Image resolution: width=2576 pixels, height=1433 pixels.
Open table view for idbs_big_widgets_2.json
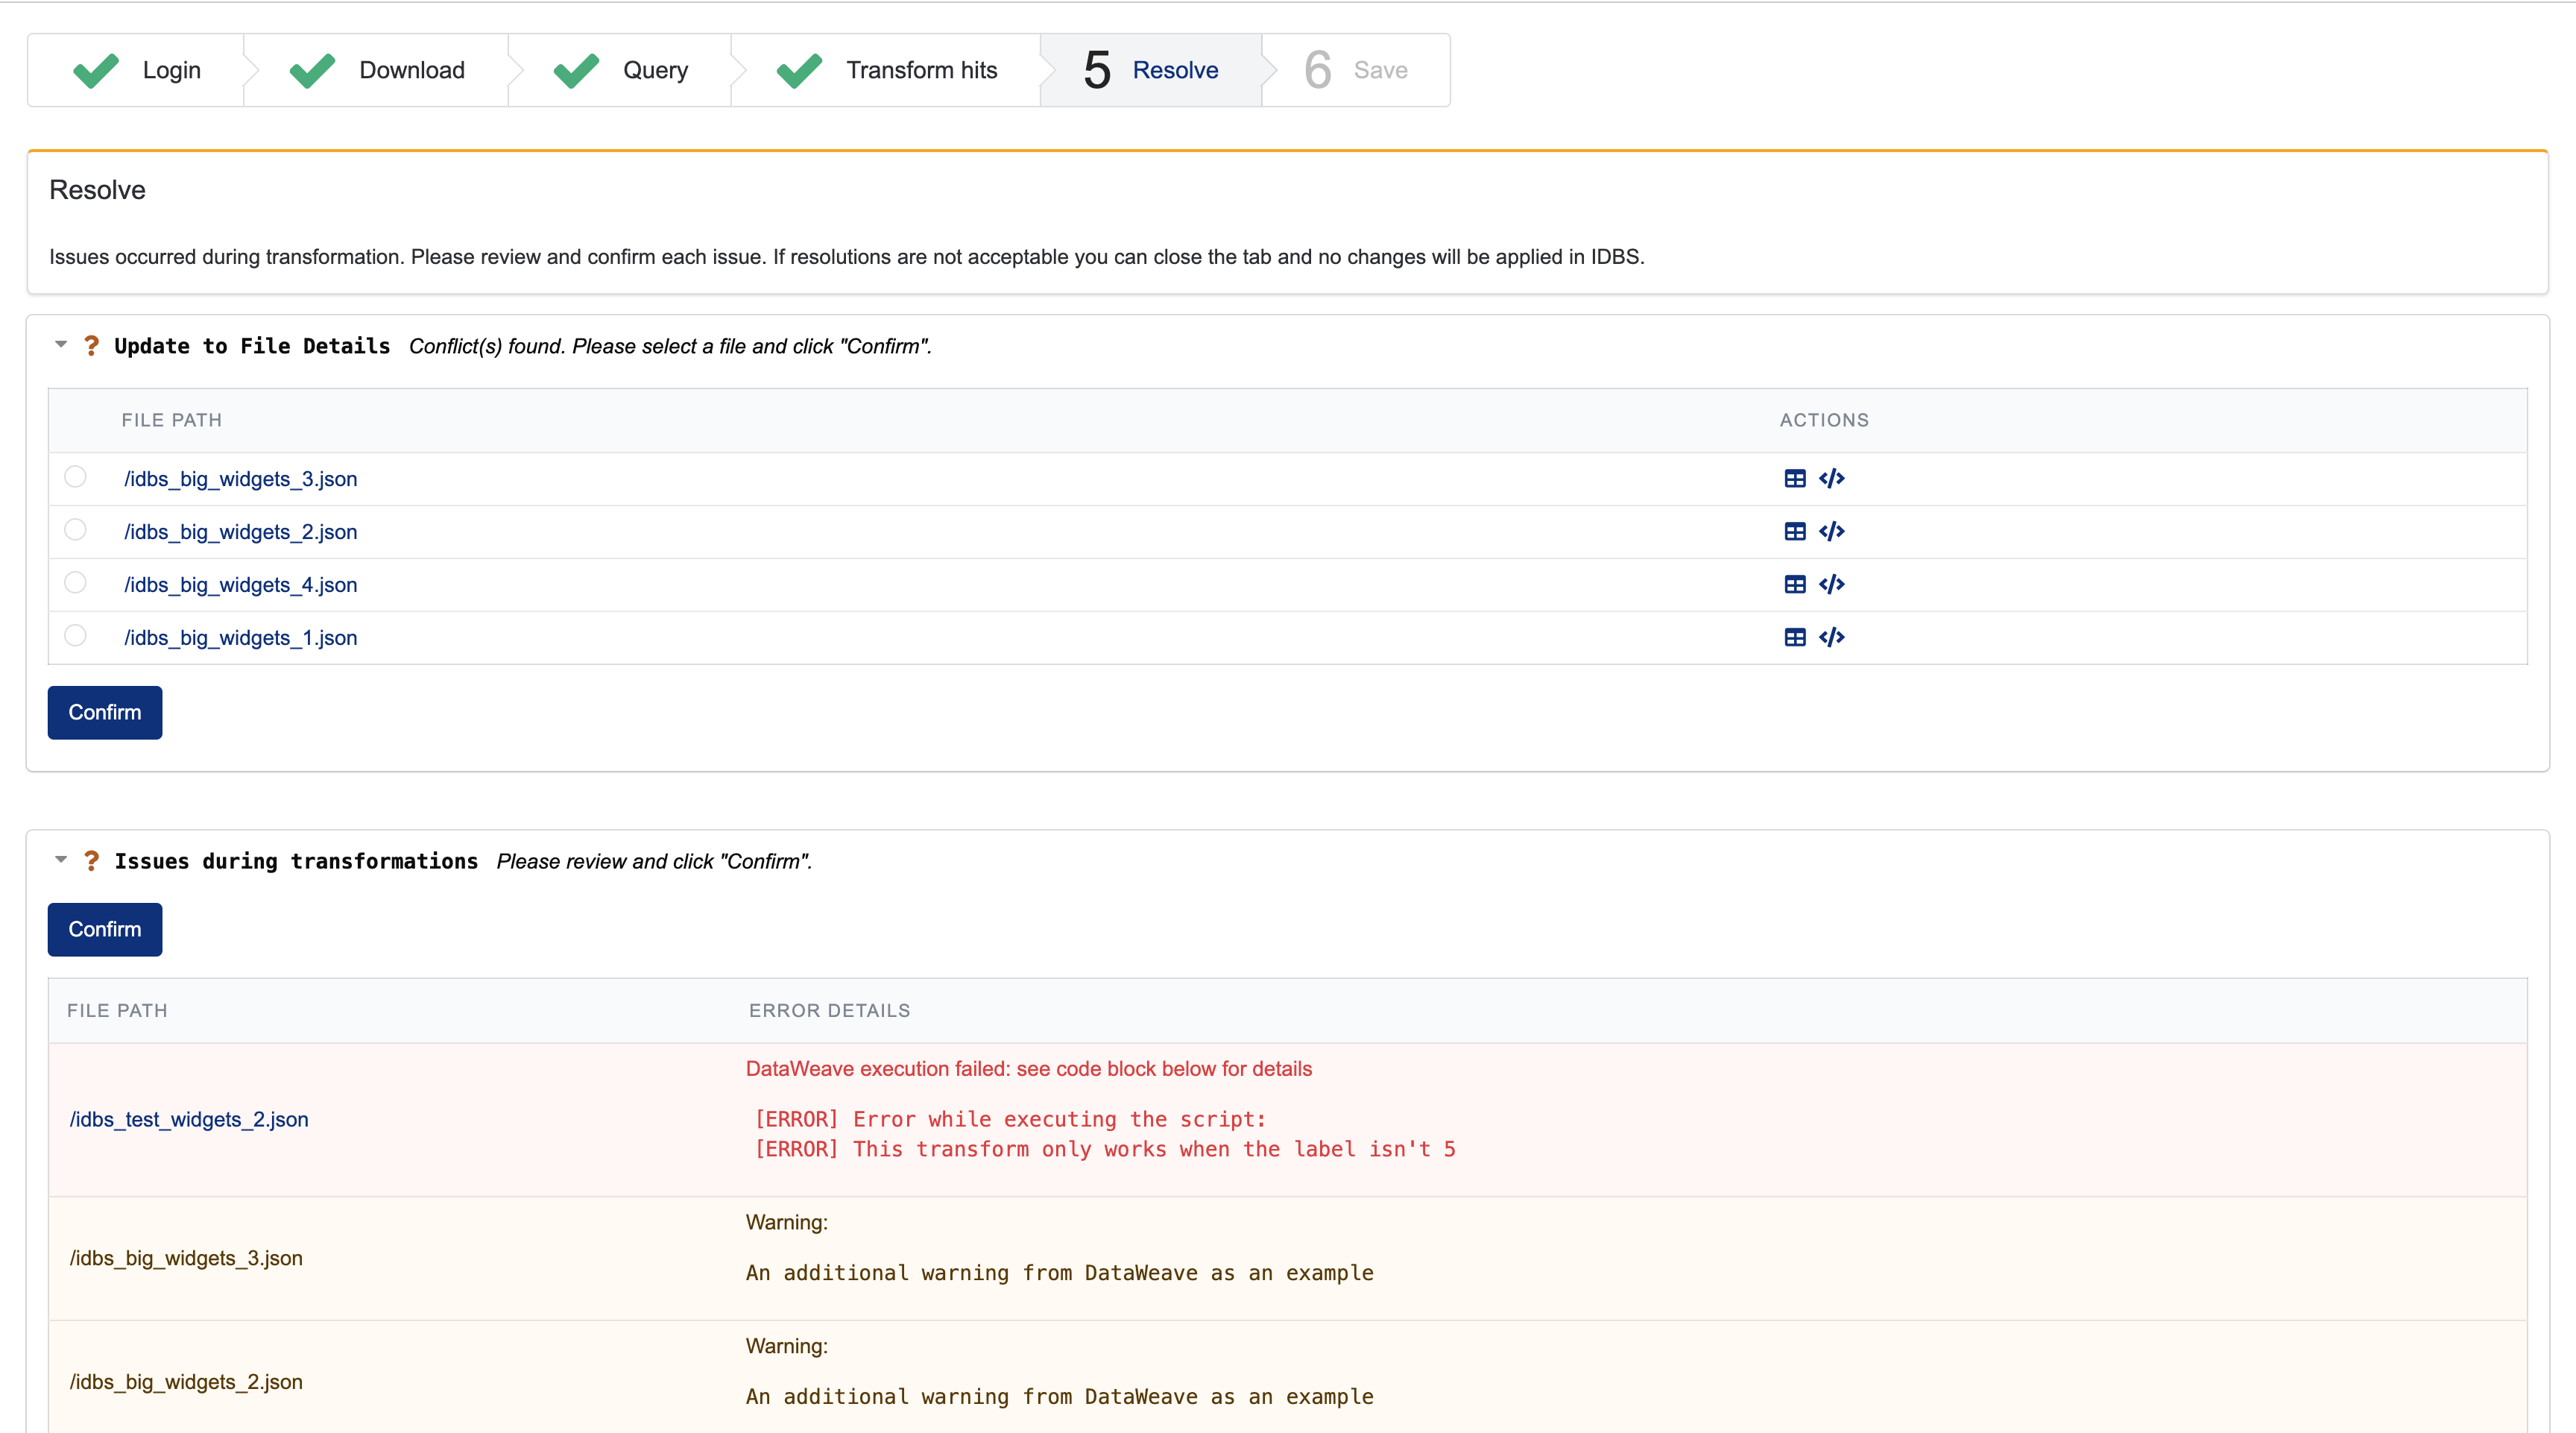(1794, 532)
